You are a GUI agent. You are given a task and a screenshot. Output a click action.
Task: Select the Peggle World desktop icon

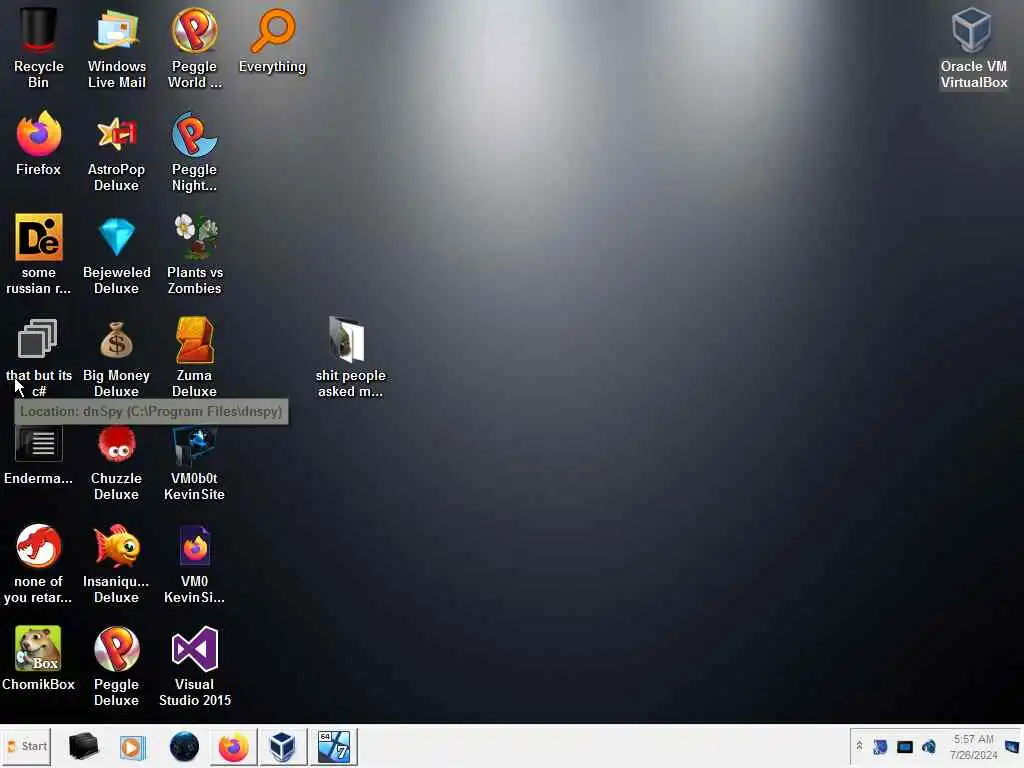click(x=195, y=47)
